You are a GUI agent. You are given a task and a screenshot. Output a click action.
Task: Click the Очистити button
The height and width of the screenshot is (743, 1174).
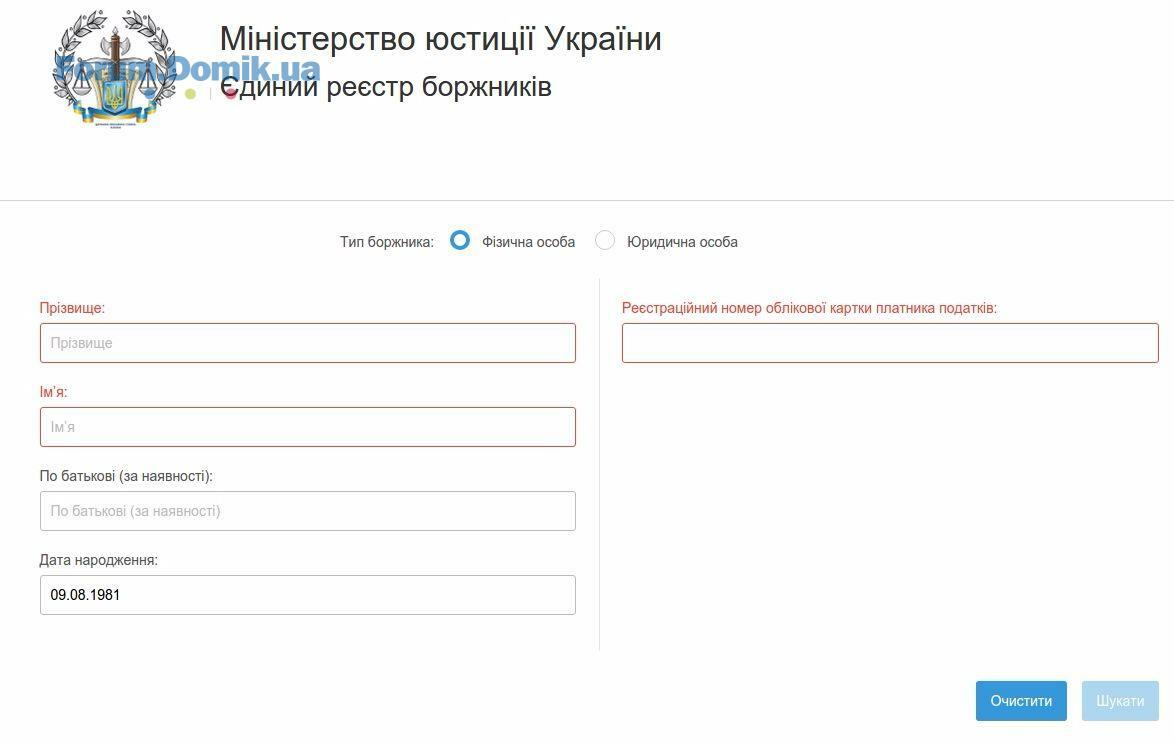(x=1021, y=701)
